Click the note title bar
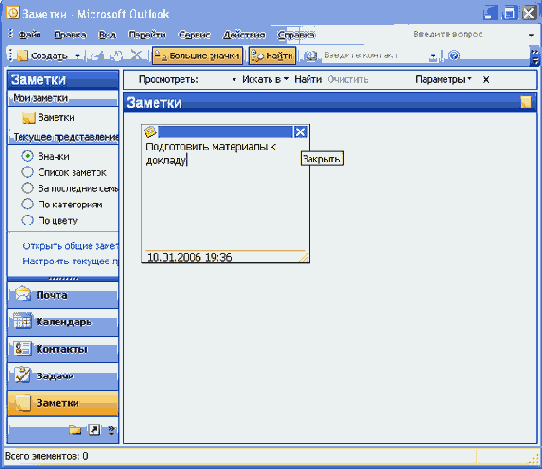Image resolution: width=542 pixels, height=469 pixels. click(225, 132)
